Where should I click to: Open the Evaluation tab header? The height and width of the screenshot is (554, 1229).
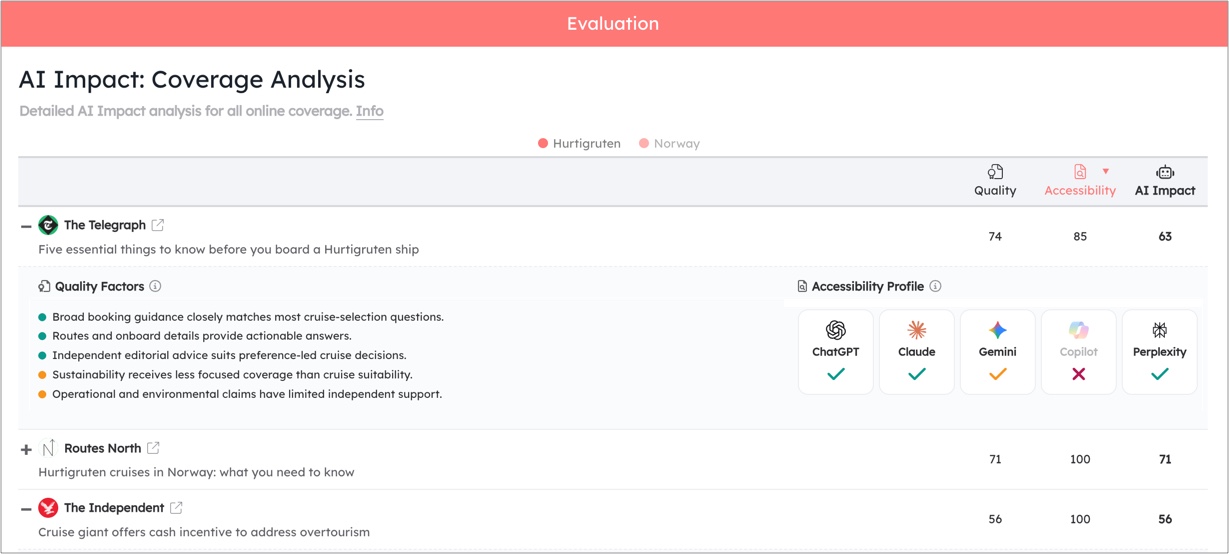[613, 24]
